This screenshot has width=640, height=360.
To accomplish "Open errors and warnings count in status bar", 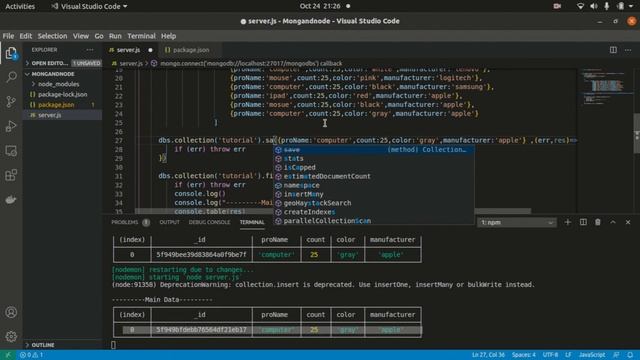I will click(32, 355).
